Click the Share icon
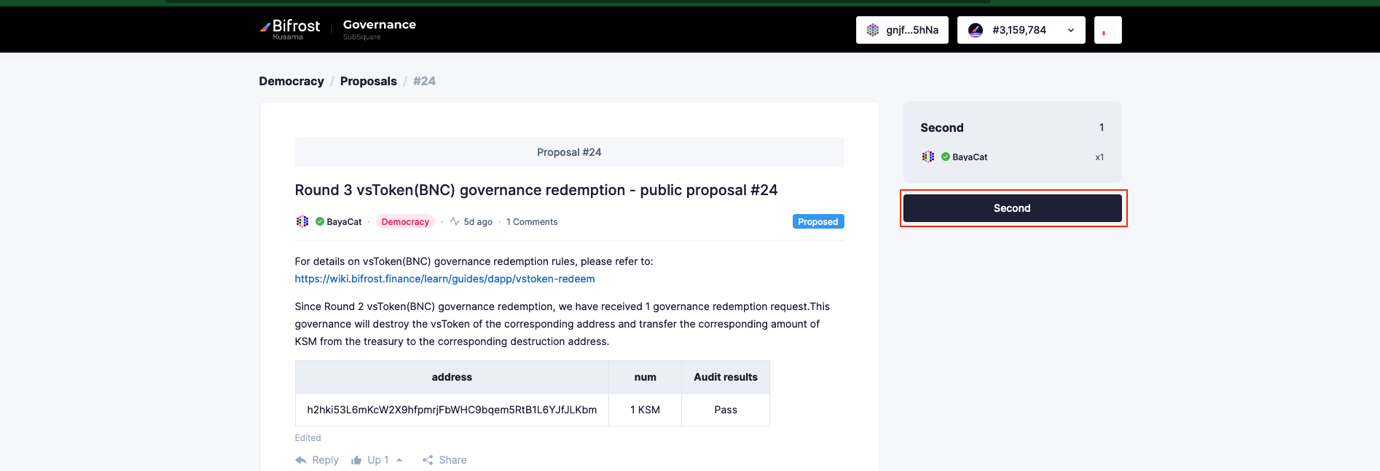Screen dimensions: 1380x471 coord(428,460)
